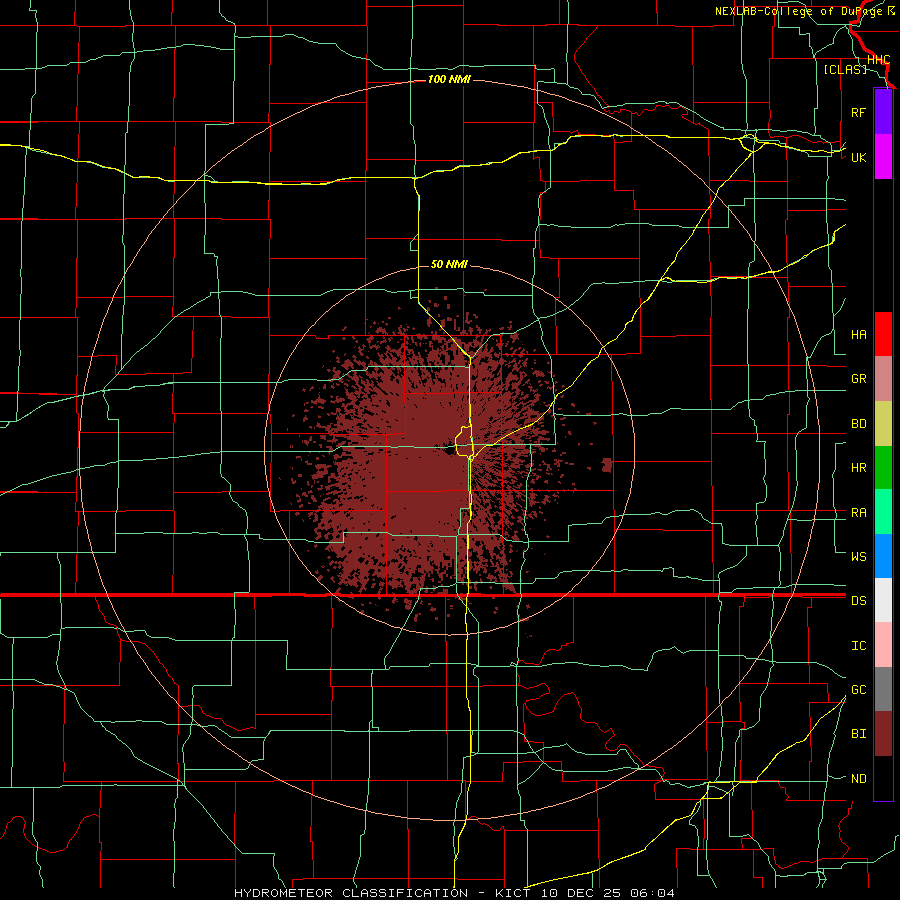
Task: Click the BD legend label
Action: point(858,424)
